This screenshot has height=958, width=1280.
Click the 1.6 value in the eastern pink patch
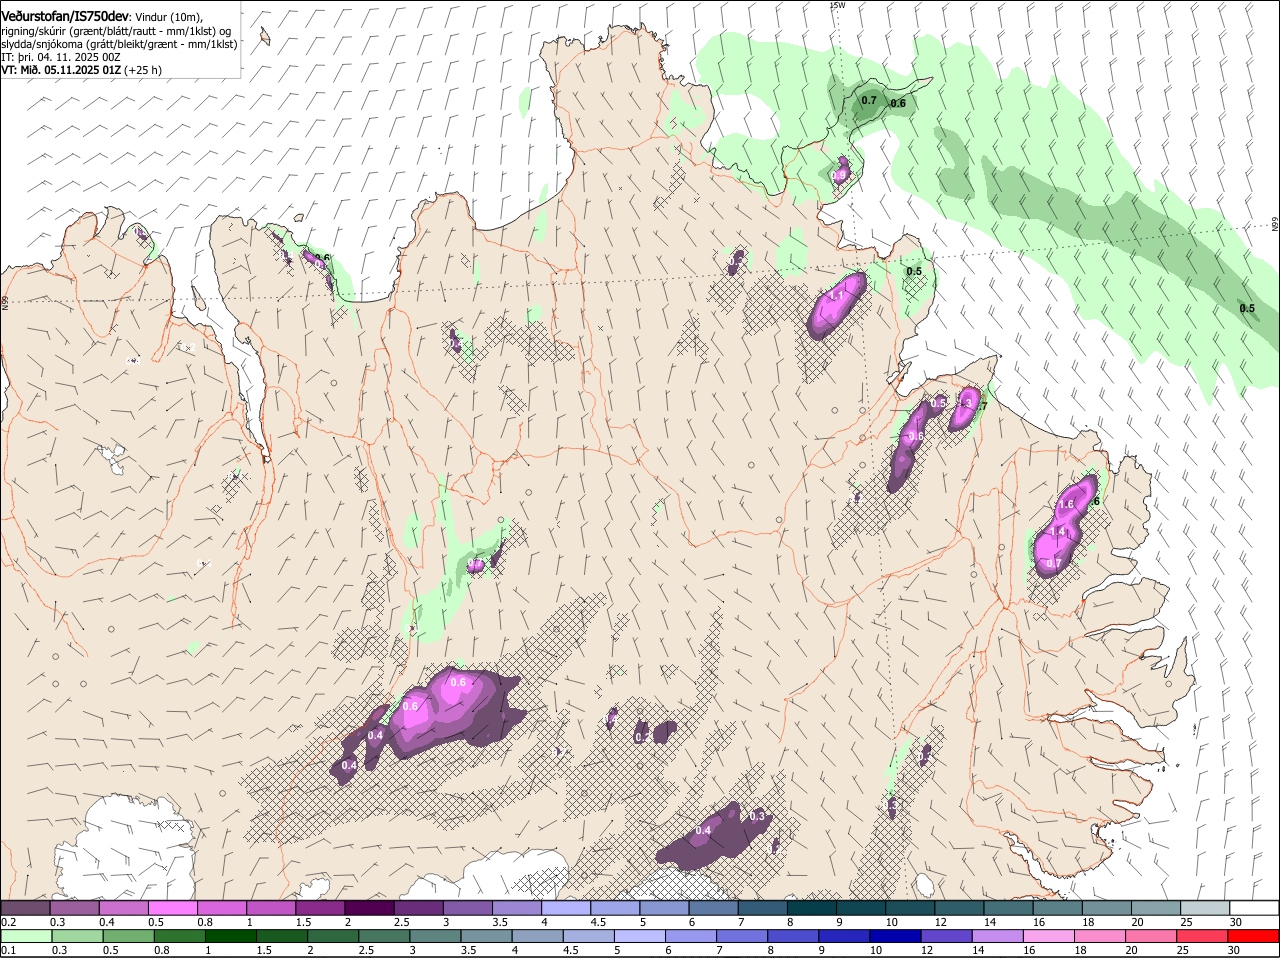tap(1067, 504)
